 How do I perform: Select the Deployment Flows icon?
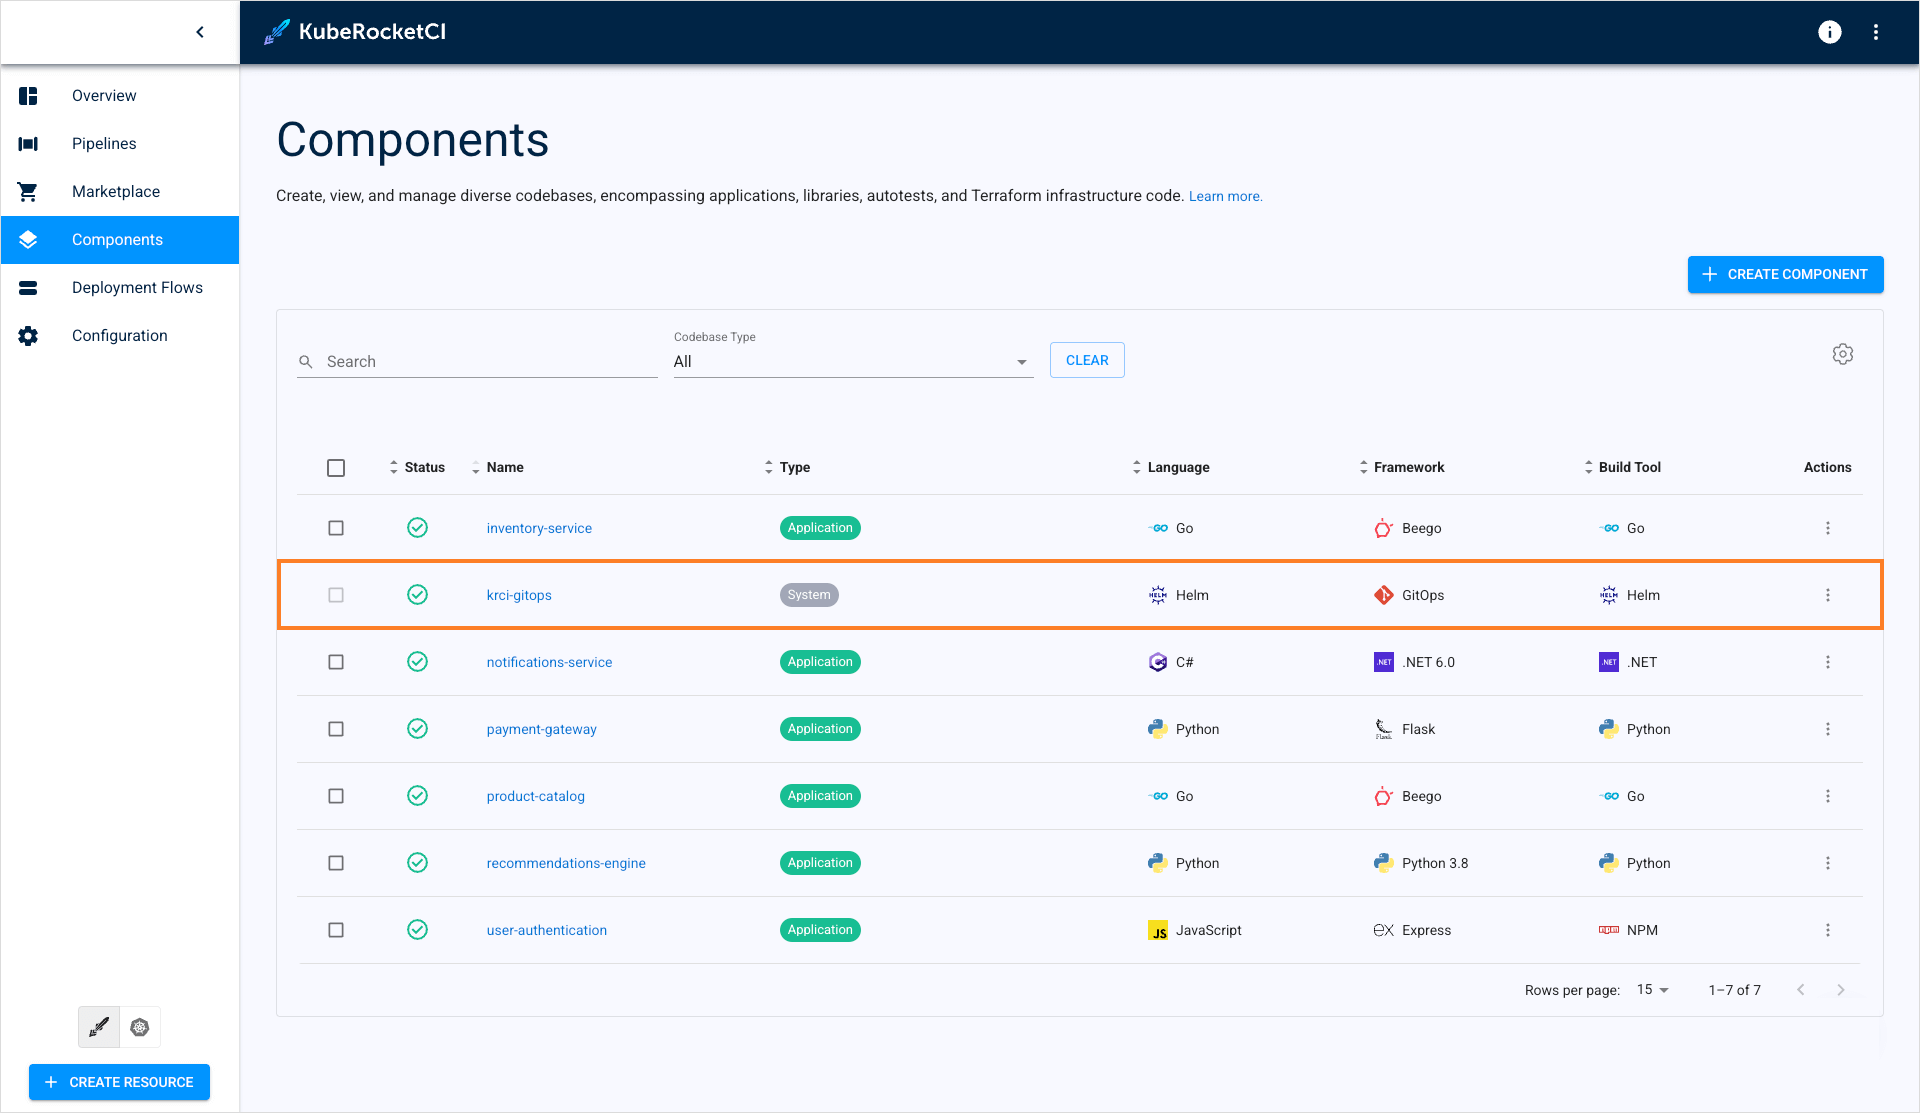27,287
